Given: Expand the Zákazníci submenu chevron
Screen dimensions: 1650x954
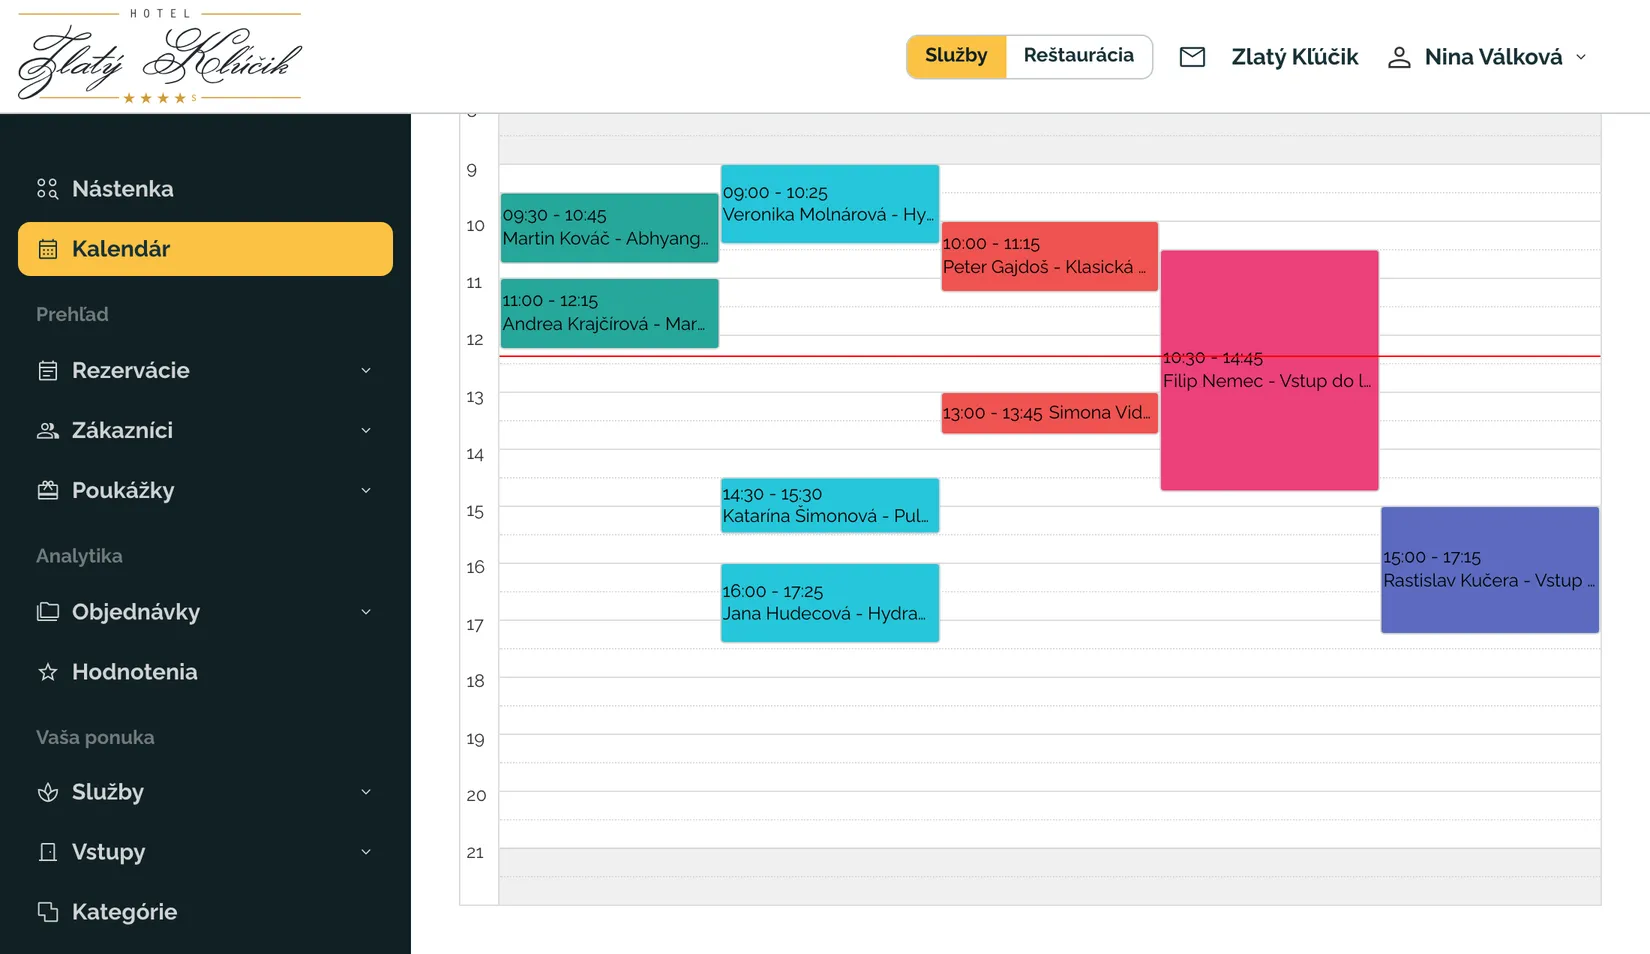Looking at the screenshot, I should (366, 431).
